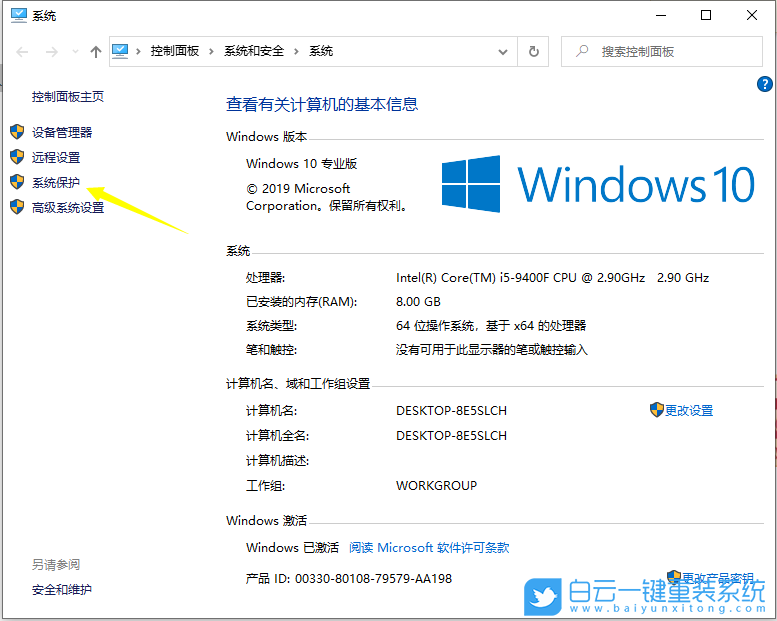This screenshot has width=777, height=621.
Task: Open the address bar history dropdown
Action: (503, 52)
